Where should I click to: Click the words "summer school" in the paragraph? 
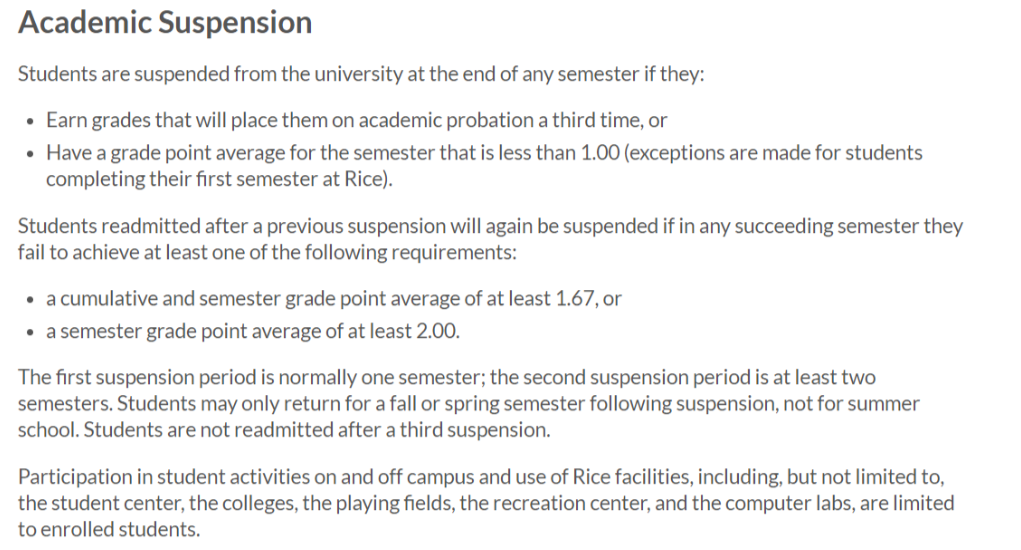pos(892,404)
